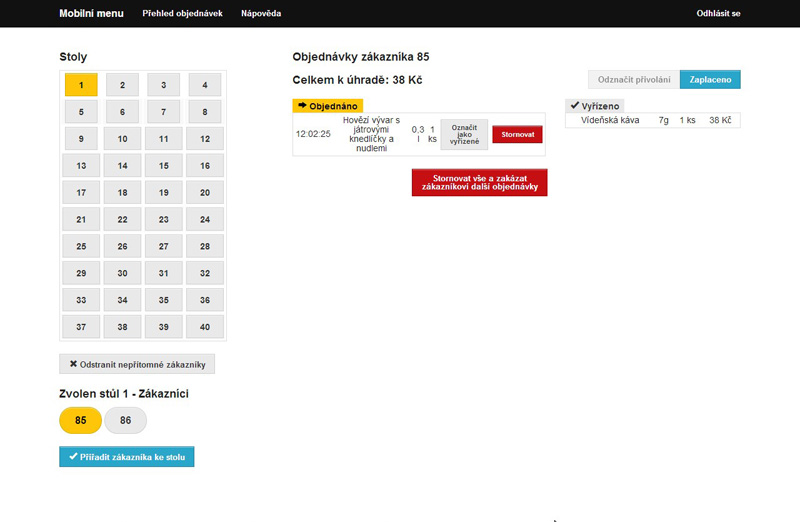
Task: Select table 7 from the grid
Action: pos(164,112)
